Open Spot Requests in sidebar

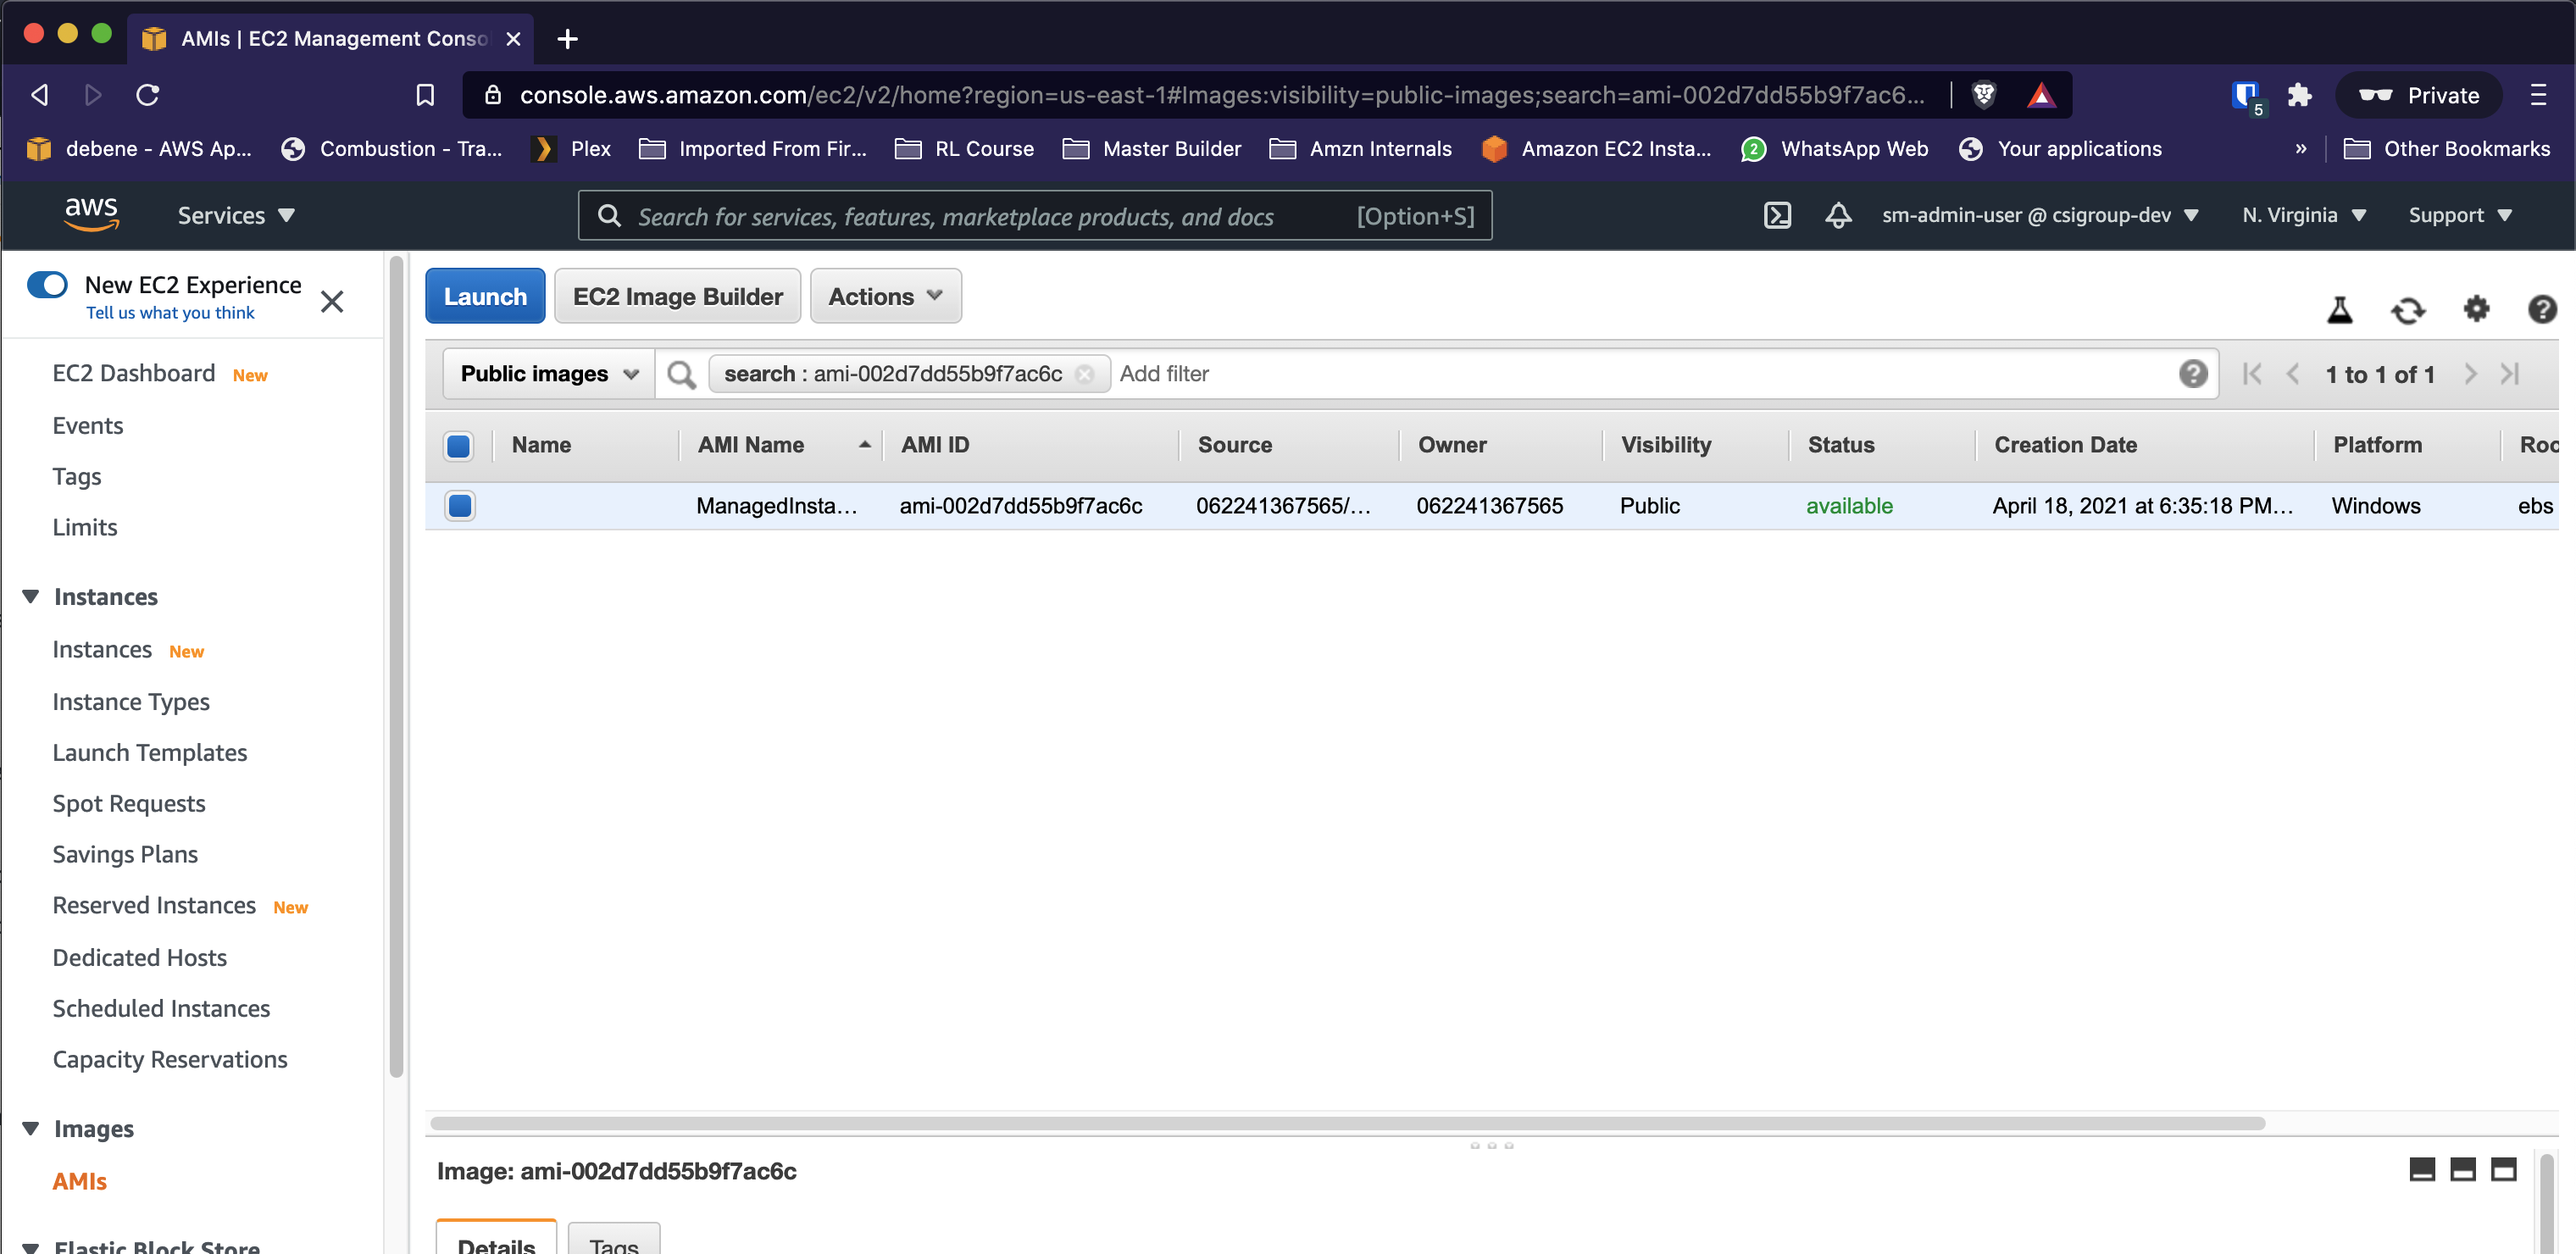click(x=128, y=804)
